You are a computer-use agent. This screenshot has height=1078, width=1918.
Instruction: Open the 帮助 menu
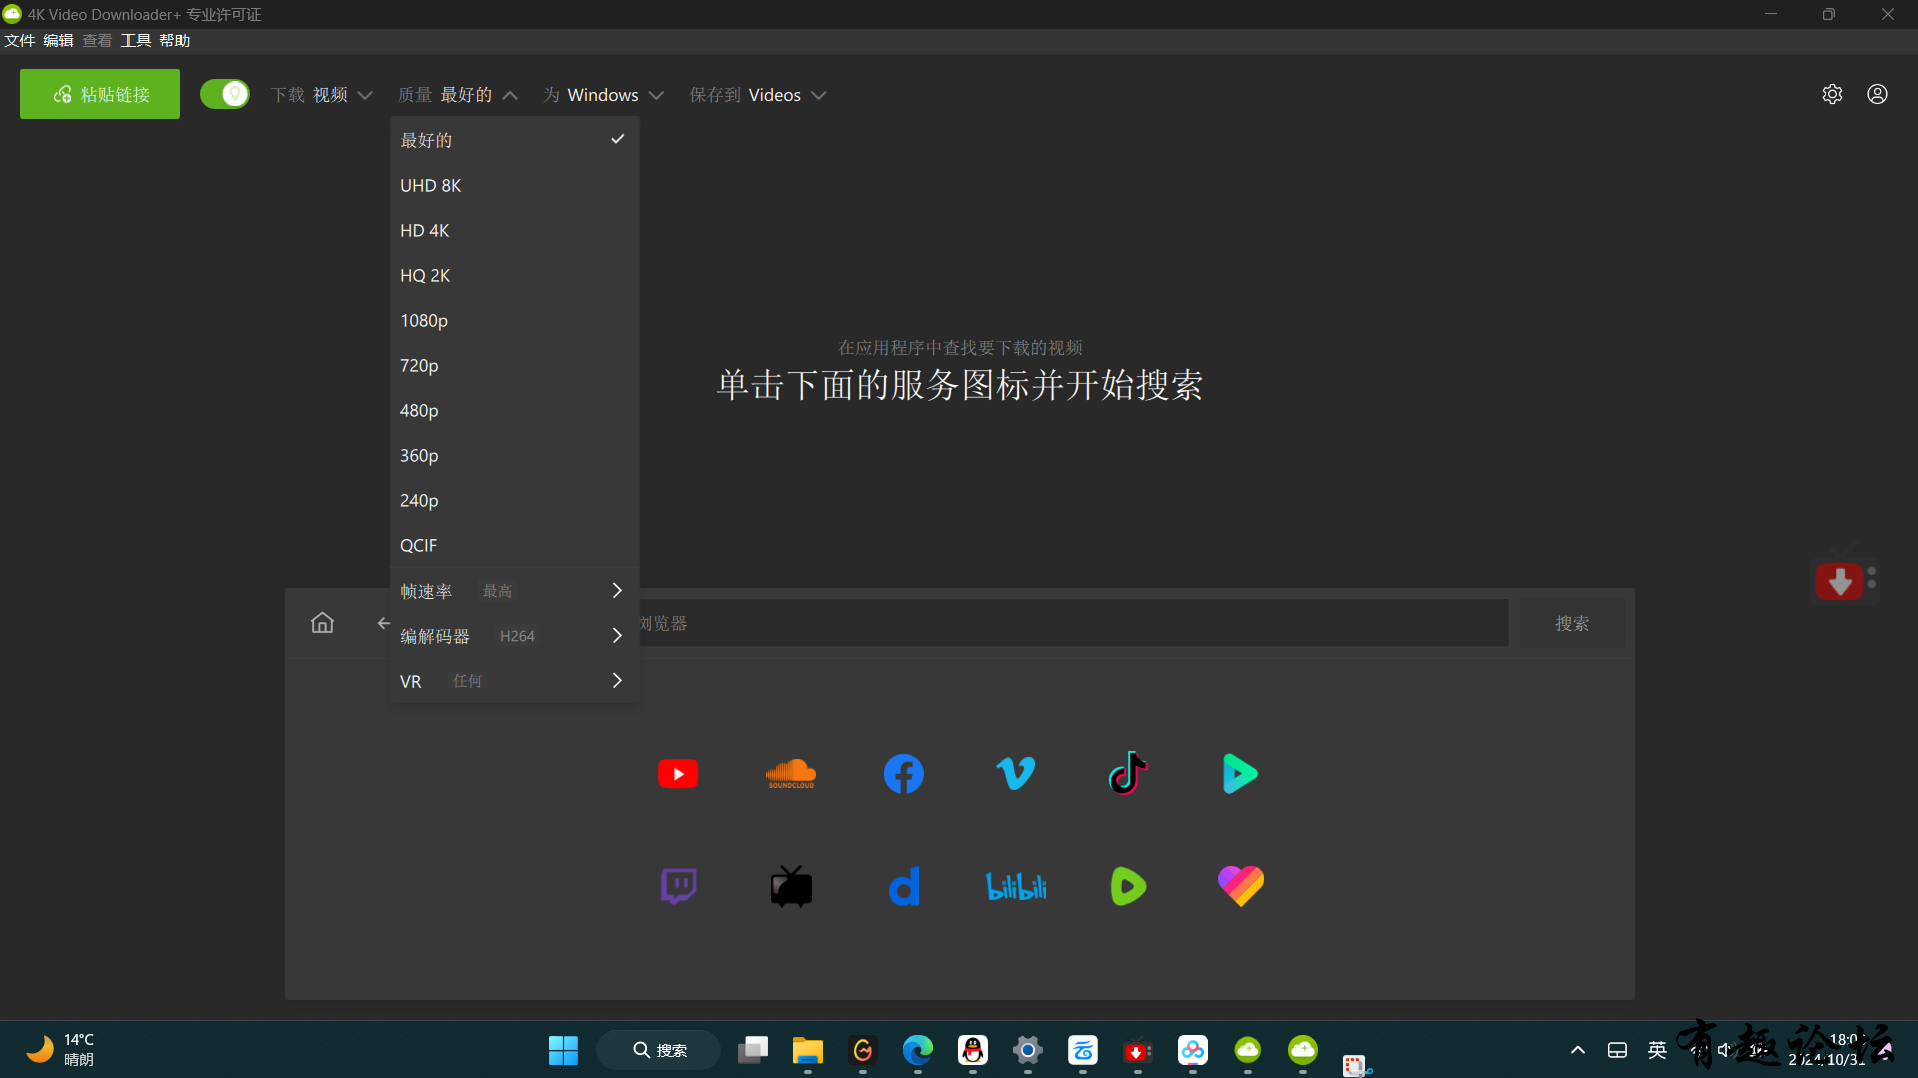[174, 40]
